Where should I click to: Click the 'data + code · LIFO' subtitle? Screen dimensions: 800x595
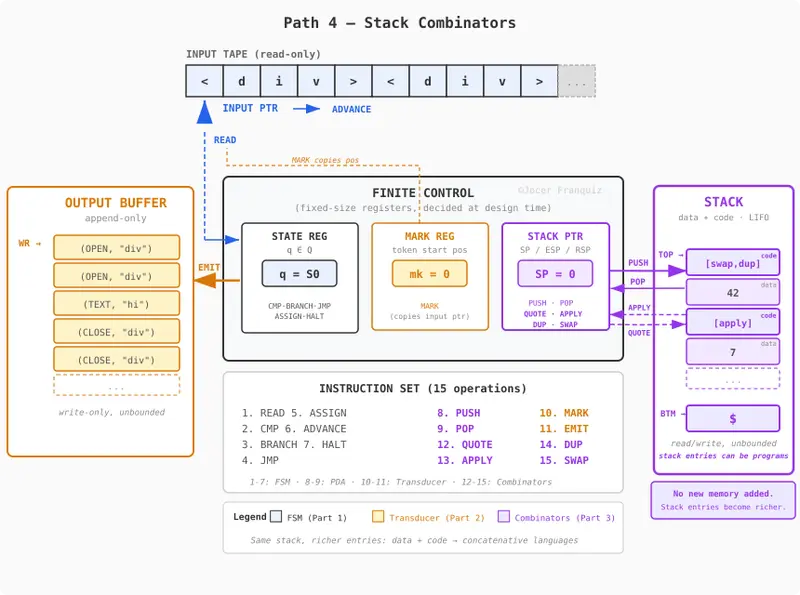point(723,217)
